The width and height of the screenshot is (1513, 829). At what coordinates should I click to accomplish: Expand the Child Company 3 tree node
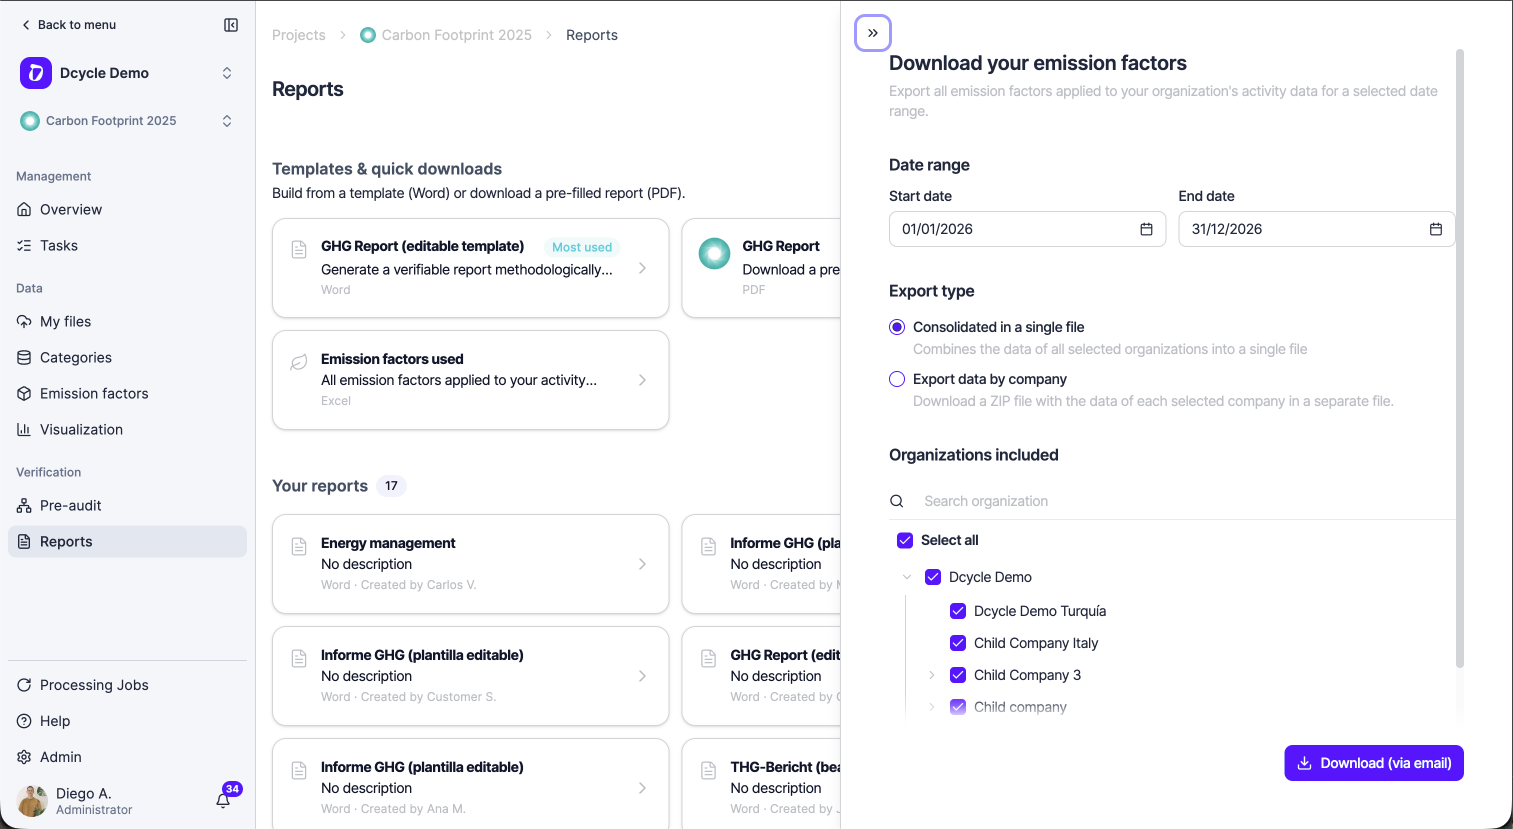click(x=932, y=675)
